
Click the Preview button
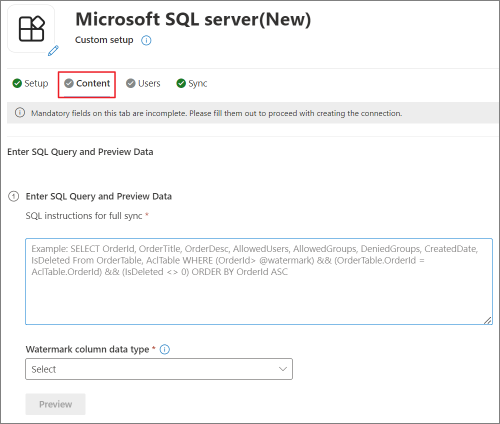[x=55, y=404]
